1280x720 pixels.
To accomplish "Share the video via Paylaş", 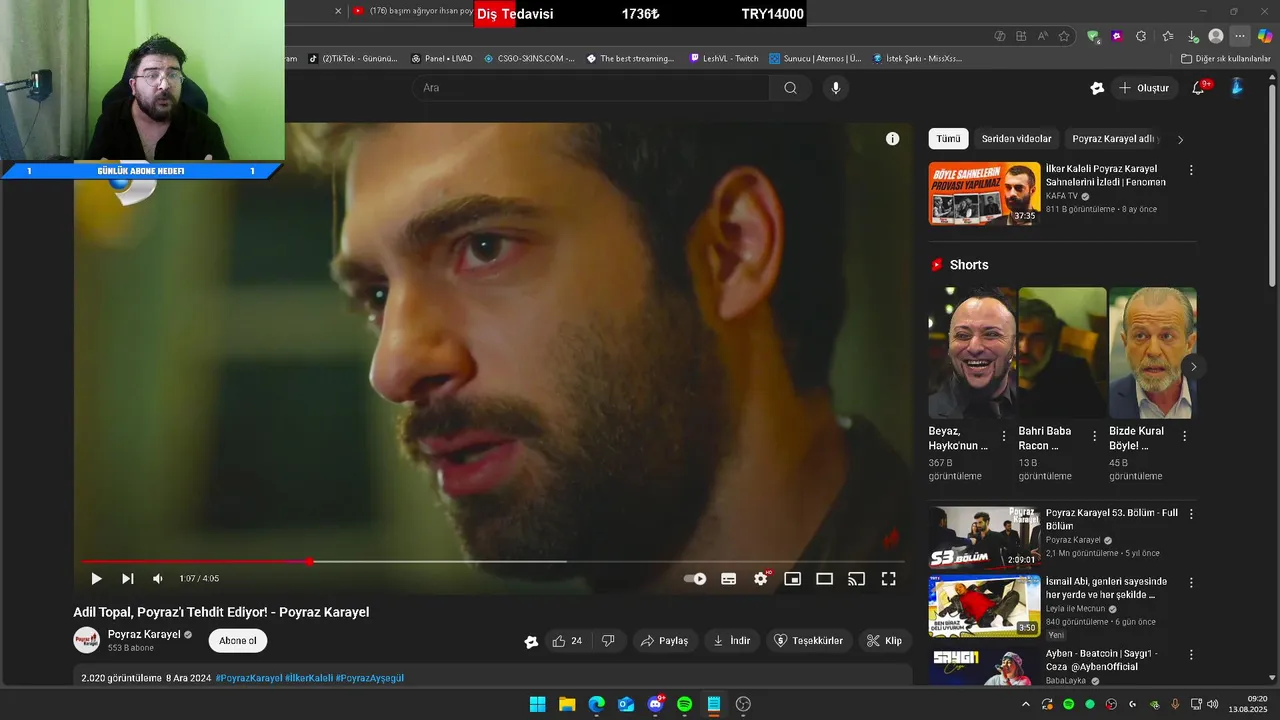I will click(x=664, y=641).
